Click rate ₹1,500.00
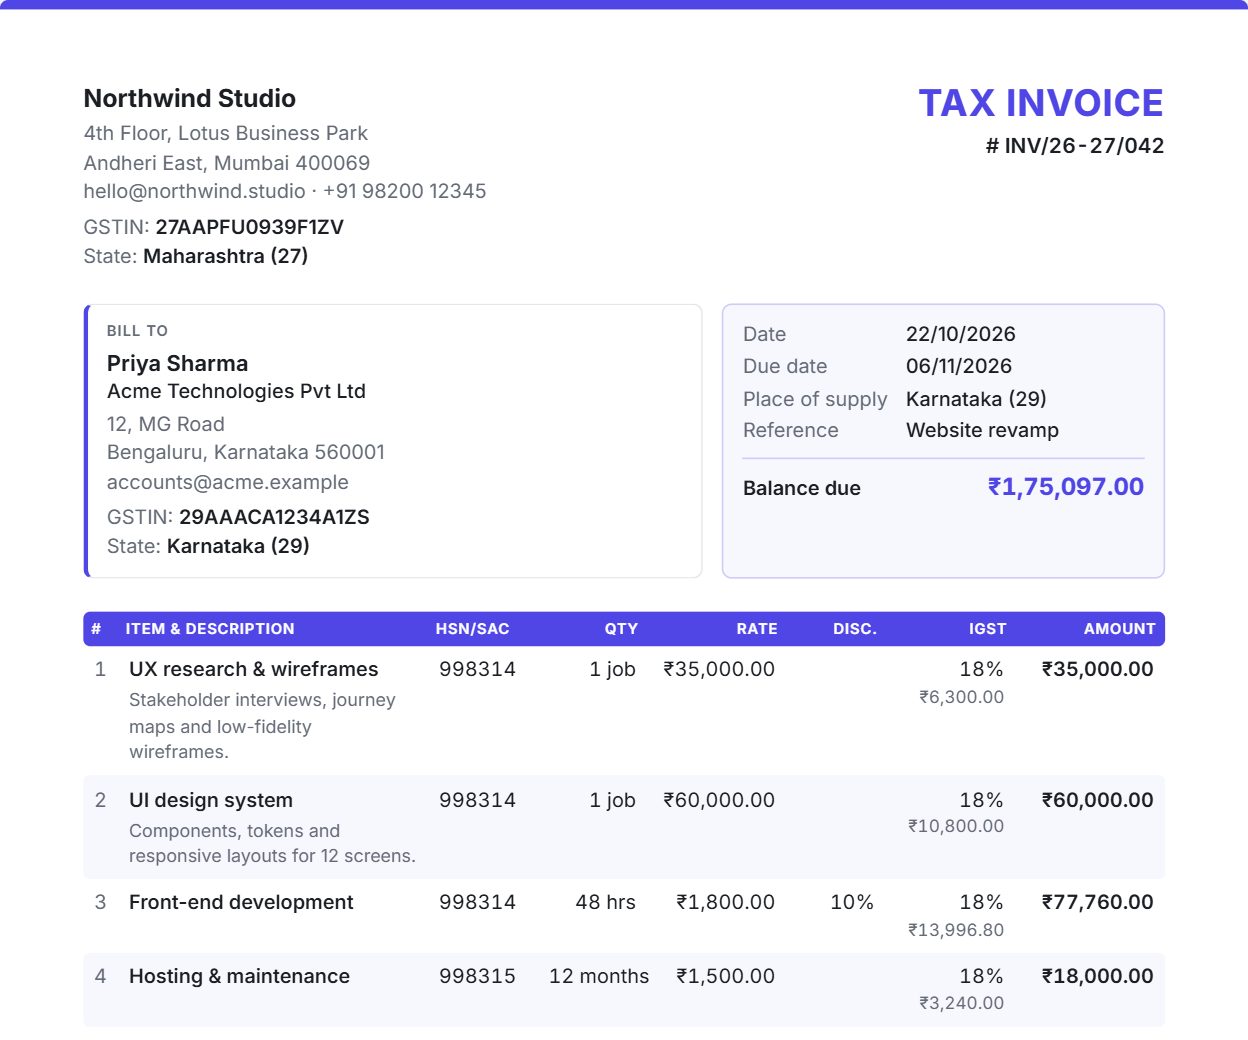The height and width of the screenshot is (1040, 1248). [x=725, y=976]
